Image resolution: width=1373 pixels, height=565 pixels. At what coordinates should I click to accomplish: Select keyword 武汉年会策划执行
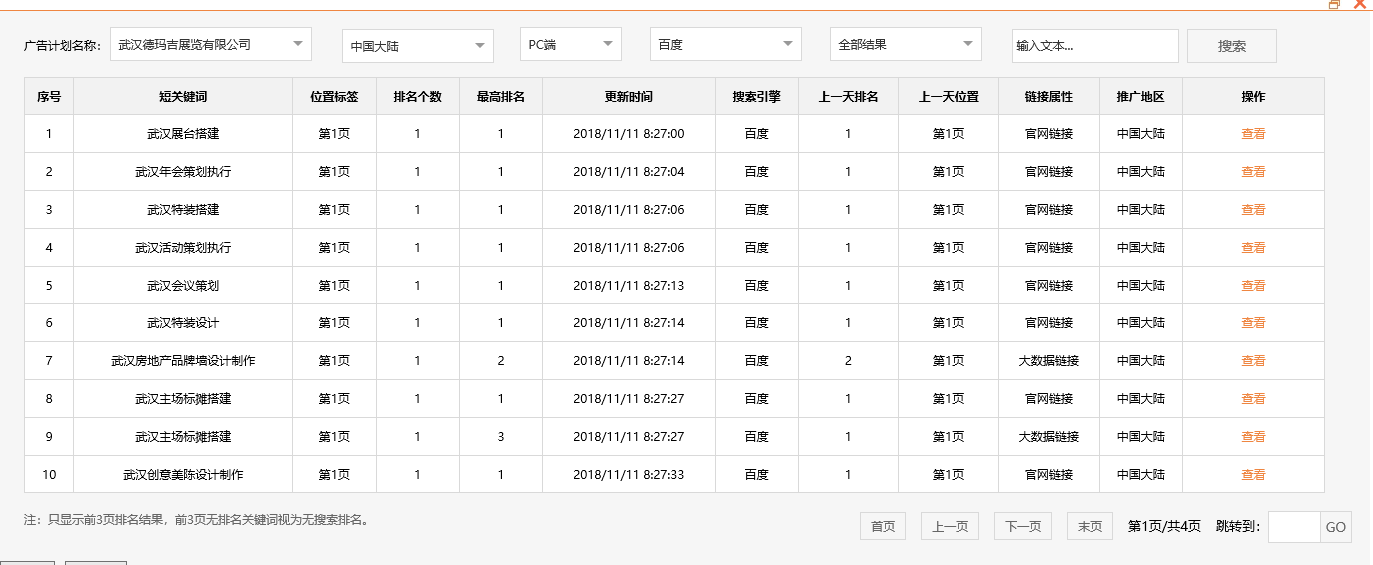(183, 172)
